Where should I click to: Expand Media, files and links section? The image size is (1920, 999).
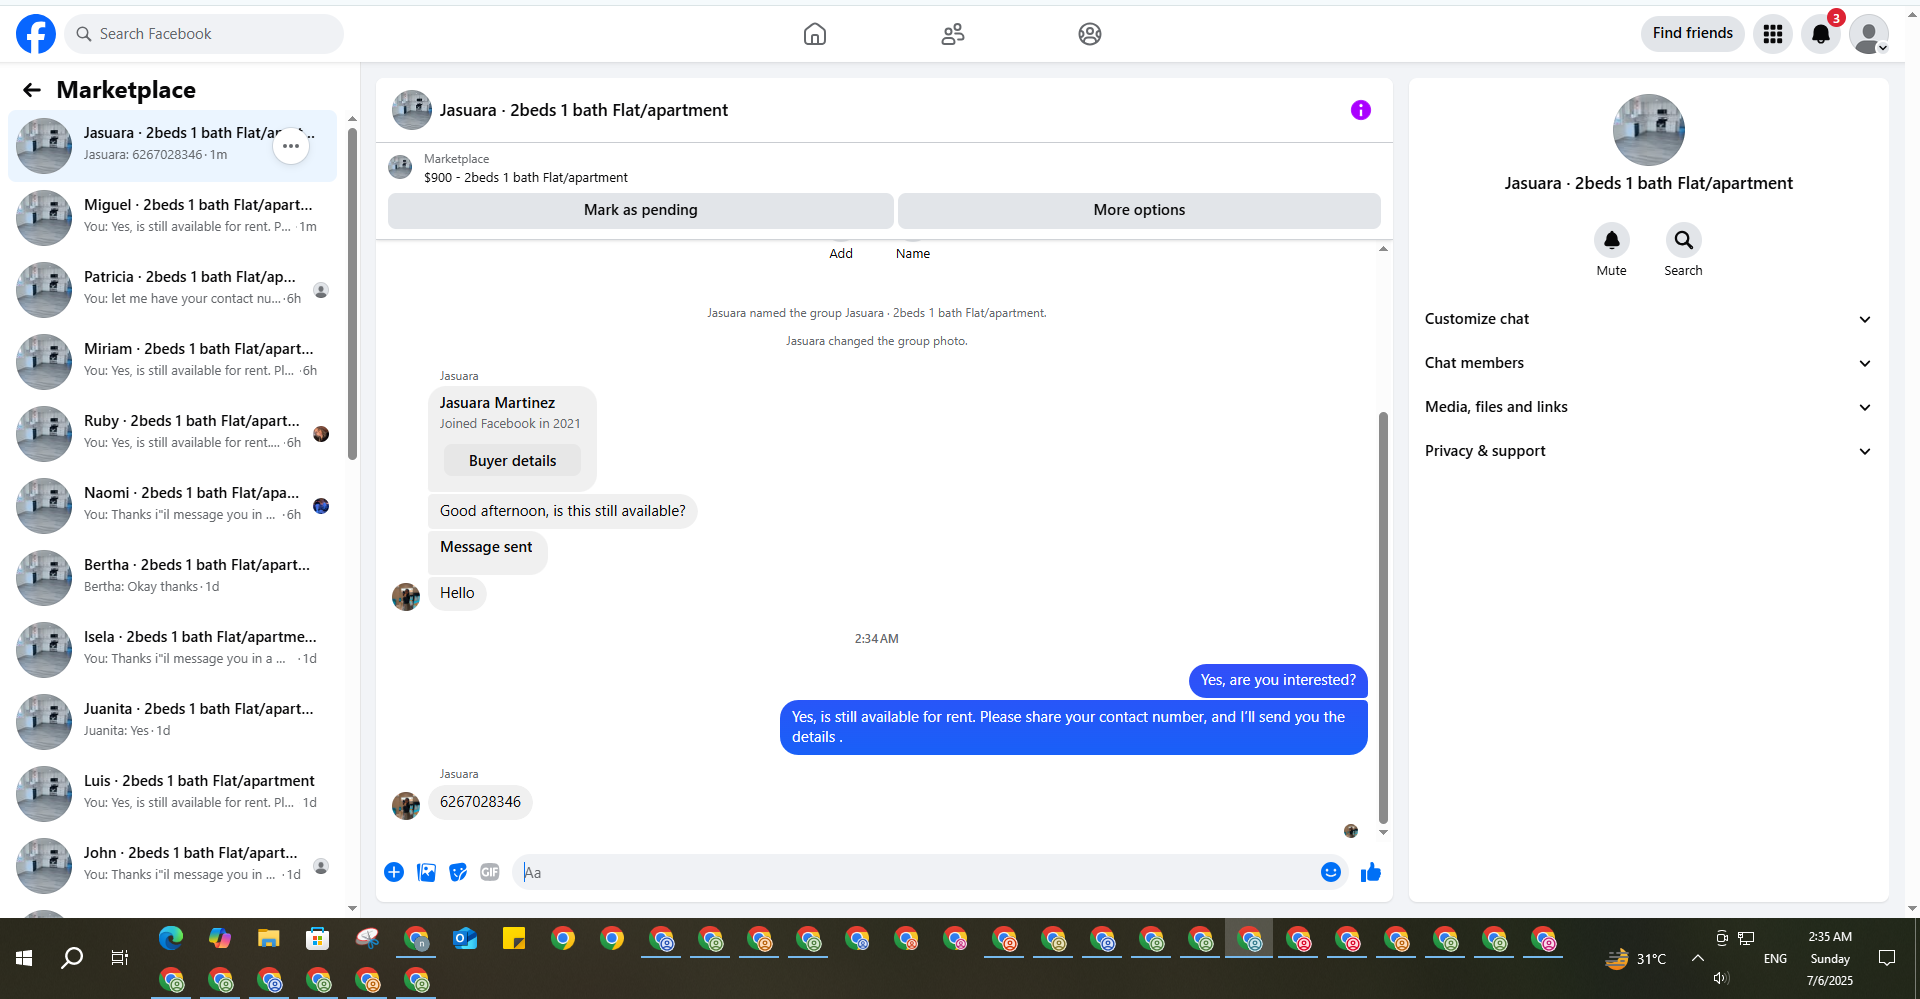(1648, 407)
